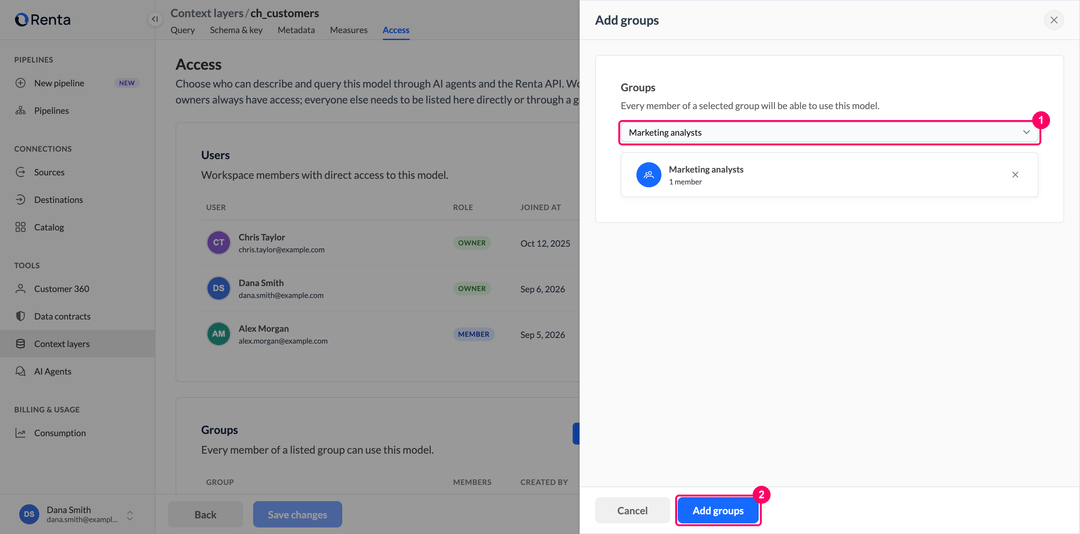Image resolution: width=1080 pixels, height=534 pixels.
Task: Click the Catalog grid icon
Action: (21, 227)
